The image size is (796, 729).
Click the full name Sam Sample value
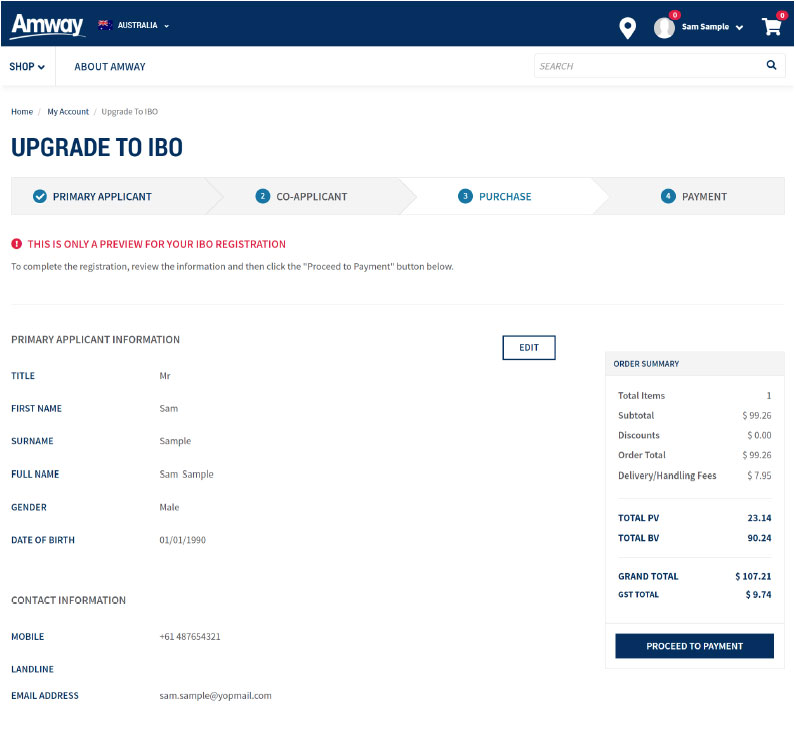pos(186,474)
